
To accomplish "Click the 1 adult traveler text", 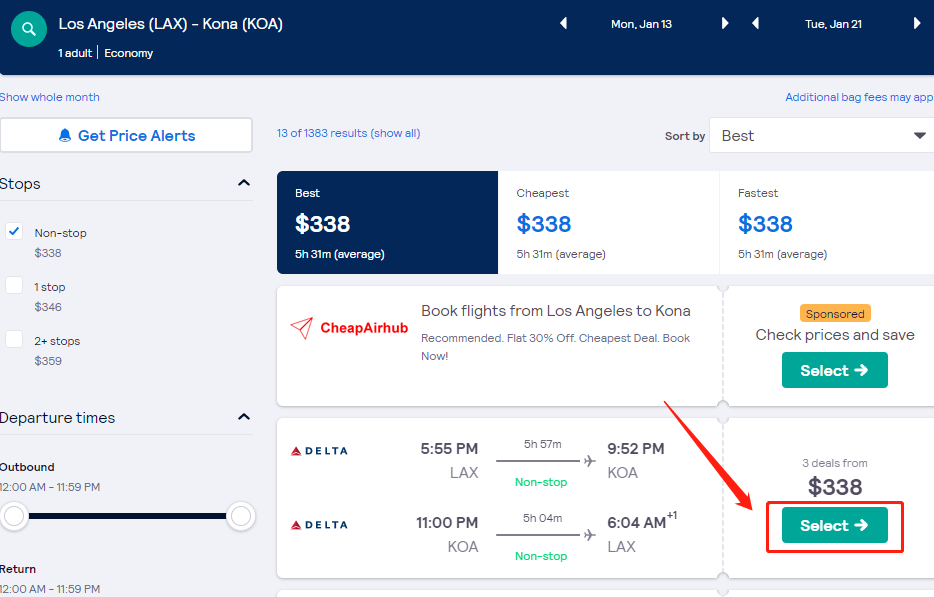I will pyautogui.click(x=75, y=53).
